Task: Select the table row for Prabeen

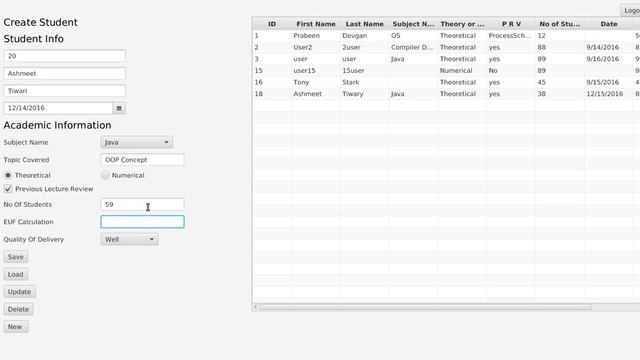Action: [x=447, y=36]
